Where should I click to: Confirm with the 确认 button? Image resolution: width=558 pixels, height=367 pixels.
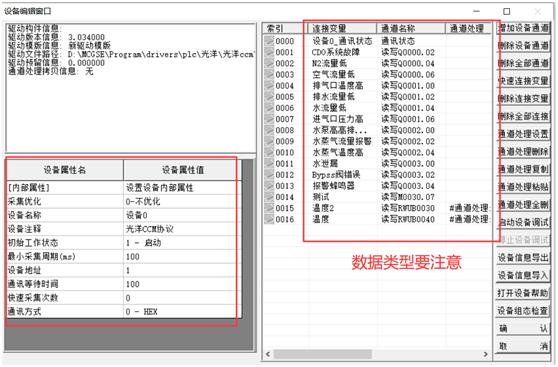(523, 329)
